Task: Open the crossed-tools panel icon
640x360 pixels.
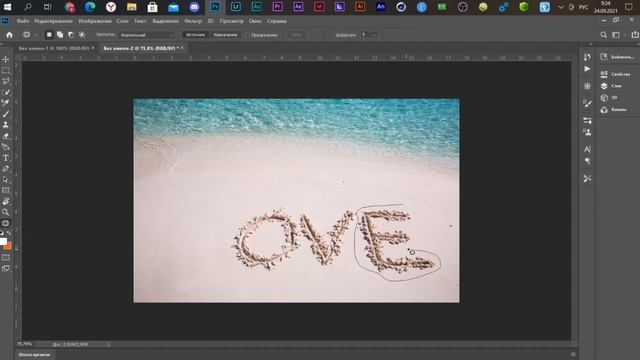Action: point(587,179)
